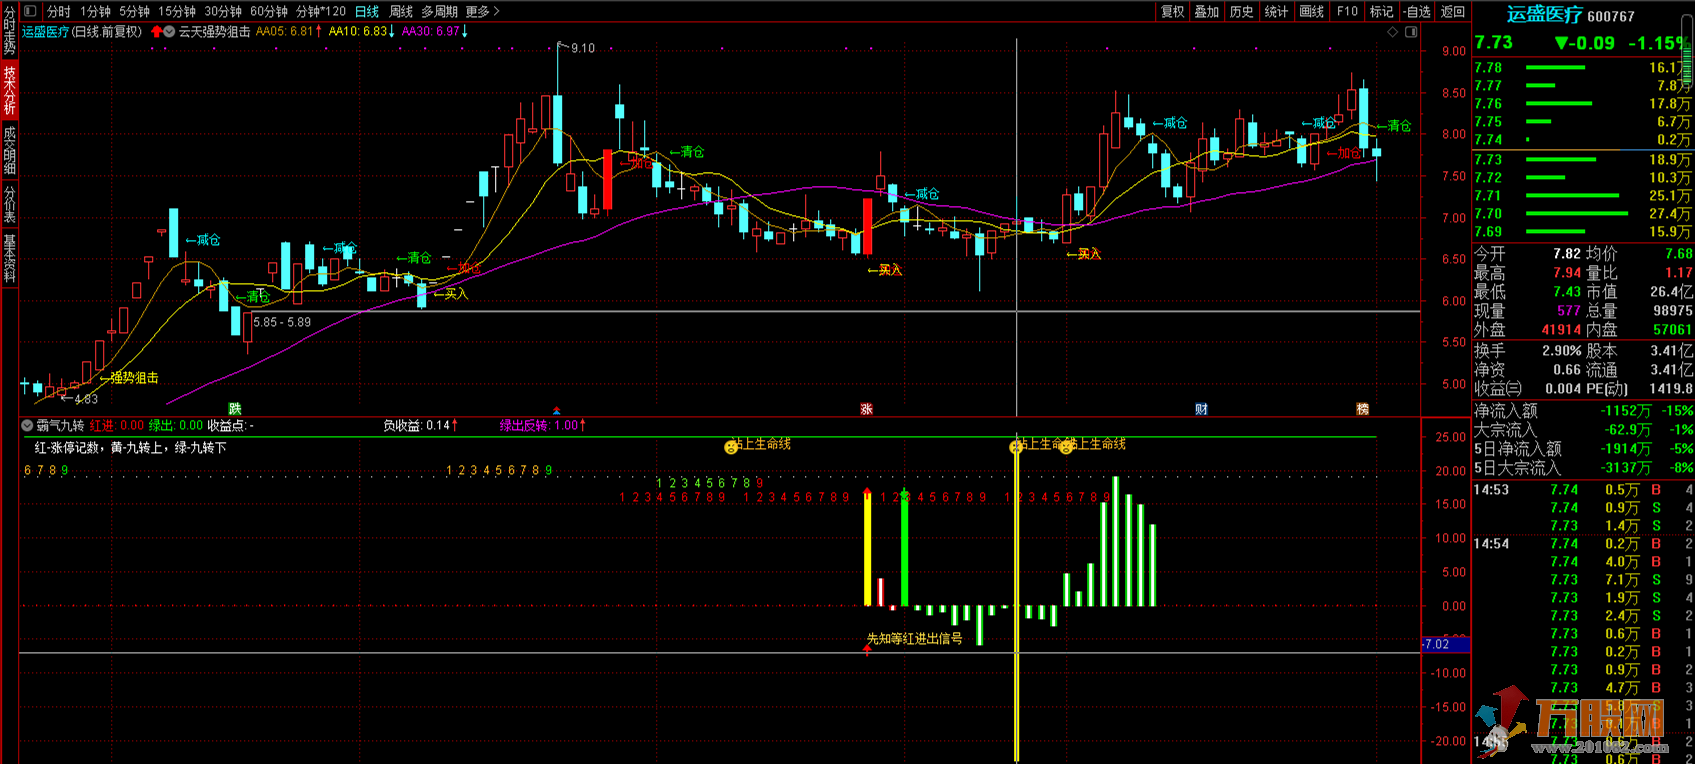Open the 统计 statistics button
This screenshot has height=764, width=1695.
[x=1277, y=11]
